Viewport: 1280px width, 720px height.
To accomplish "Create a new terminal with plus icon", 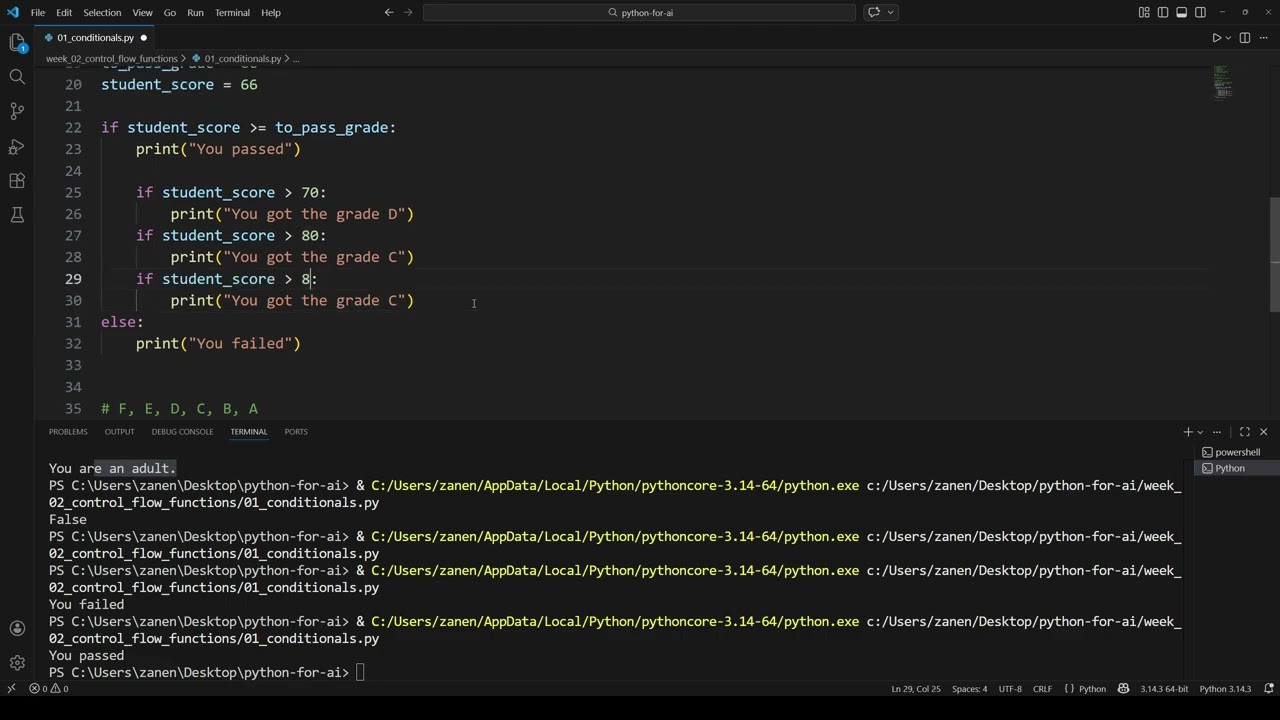I will click(x=1188, y=432).
